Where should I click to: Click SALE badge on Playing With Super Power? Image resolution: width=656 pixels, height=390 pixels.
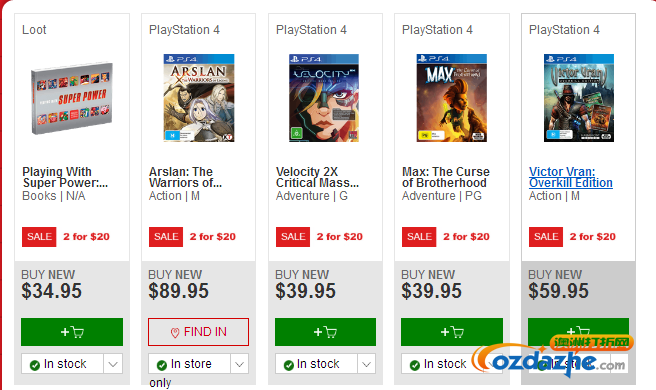39,237
